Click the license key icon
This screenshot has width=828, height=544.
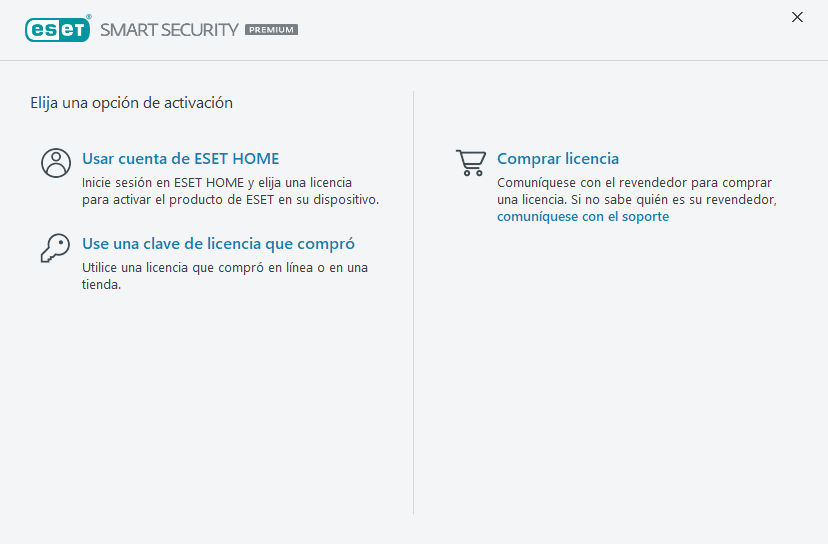[55, 248]
